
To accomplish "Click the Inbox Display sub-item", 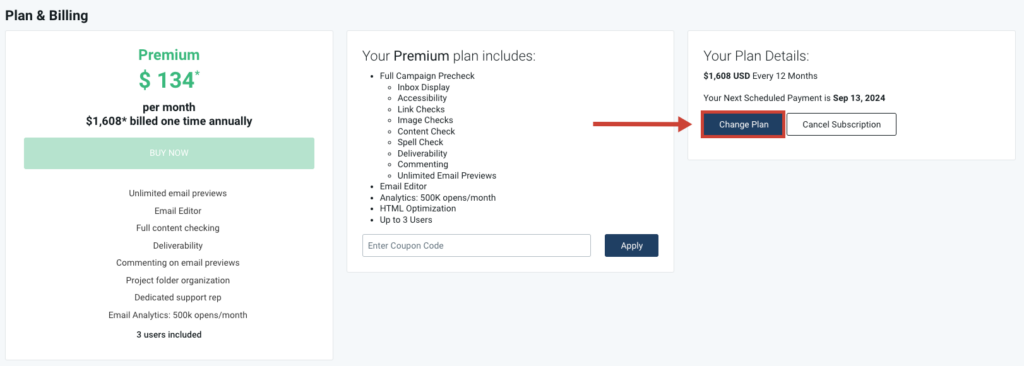I will pos(423,87).
